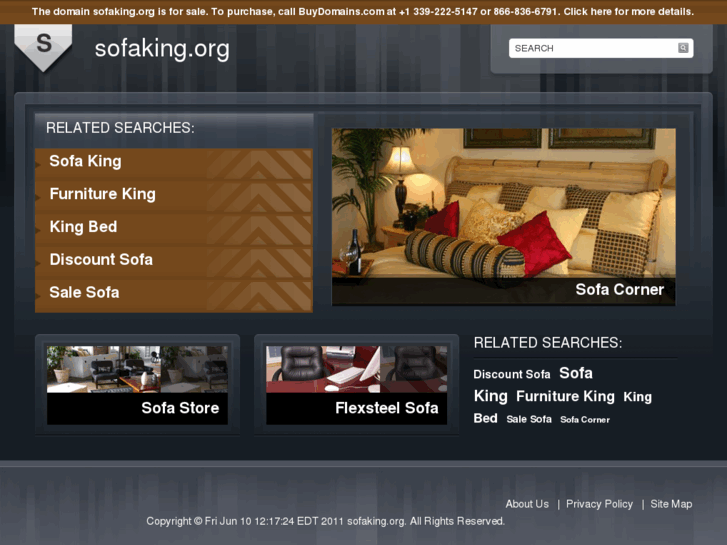
Task: Open the Privacy Policy footer link
Action: 599,504
